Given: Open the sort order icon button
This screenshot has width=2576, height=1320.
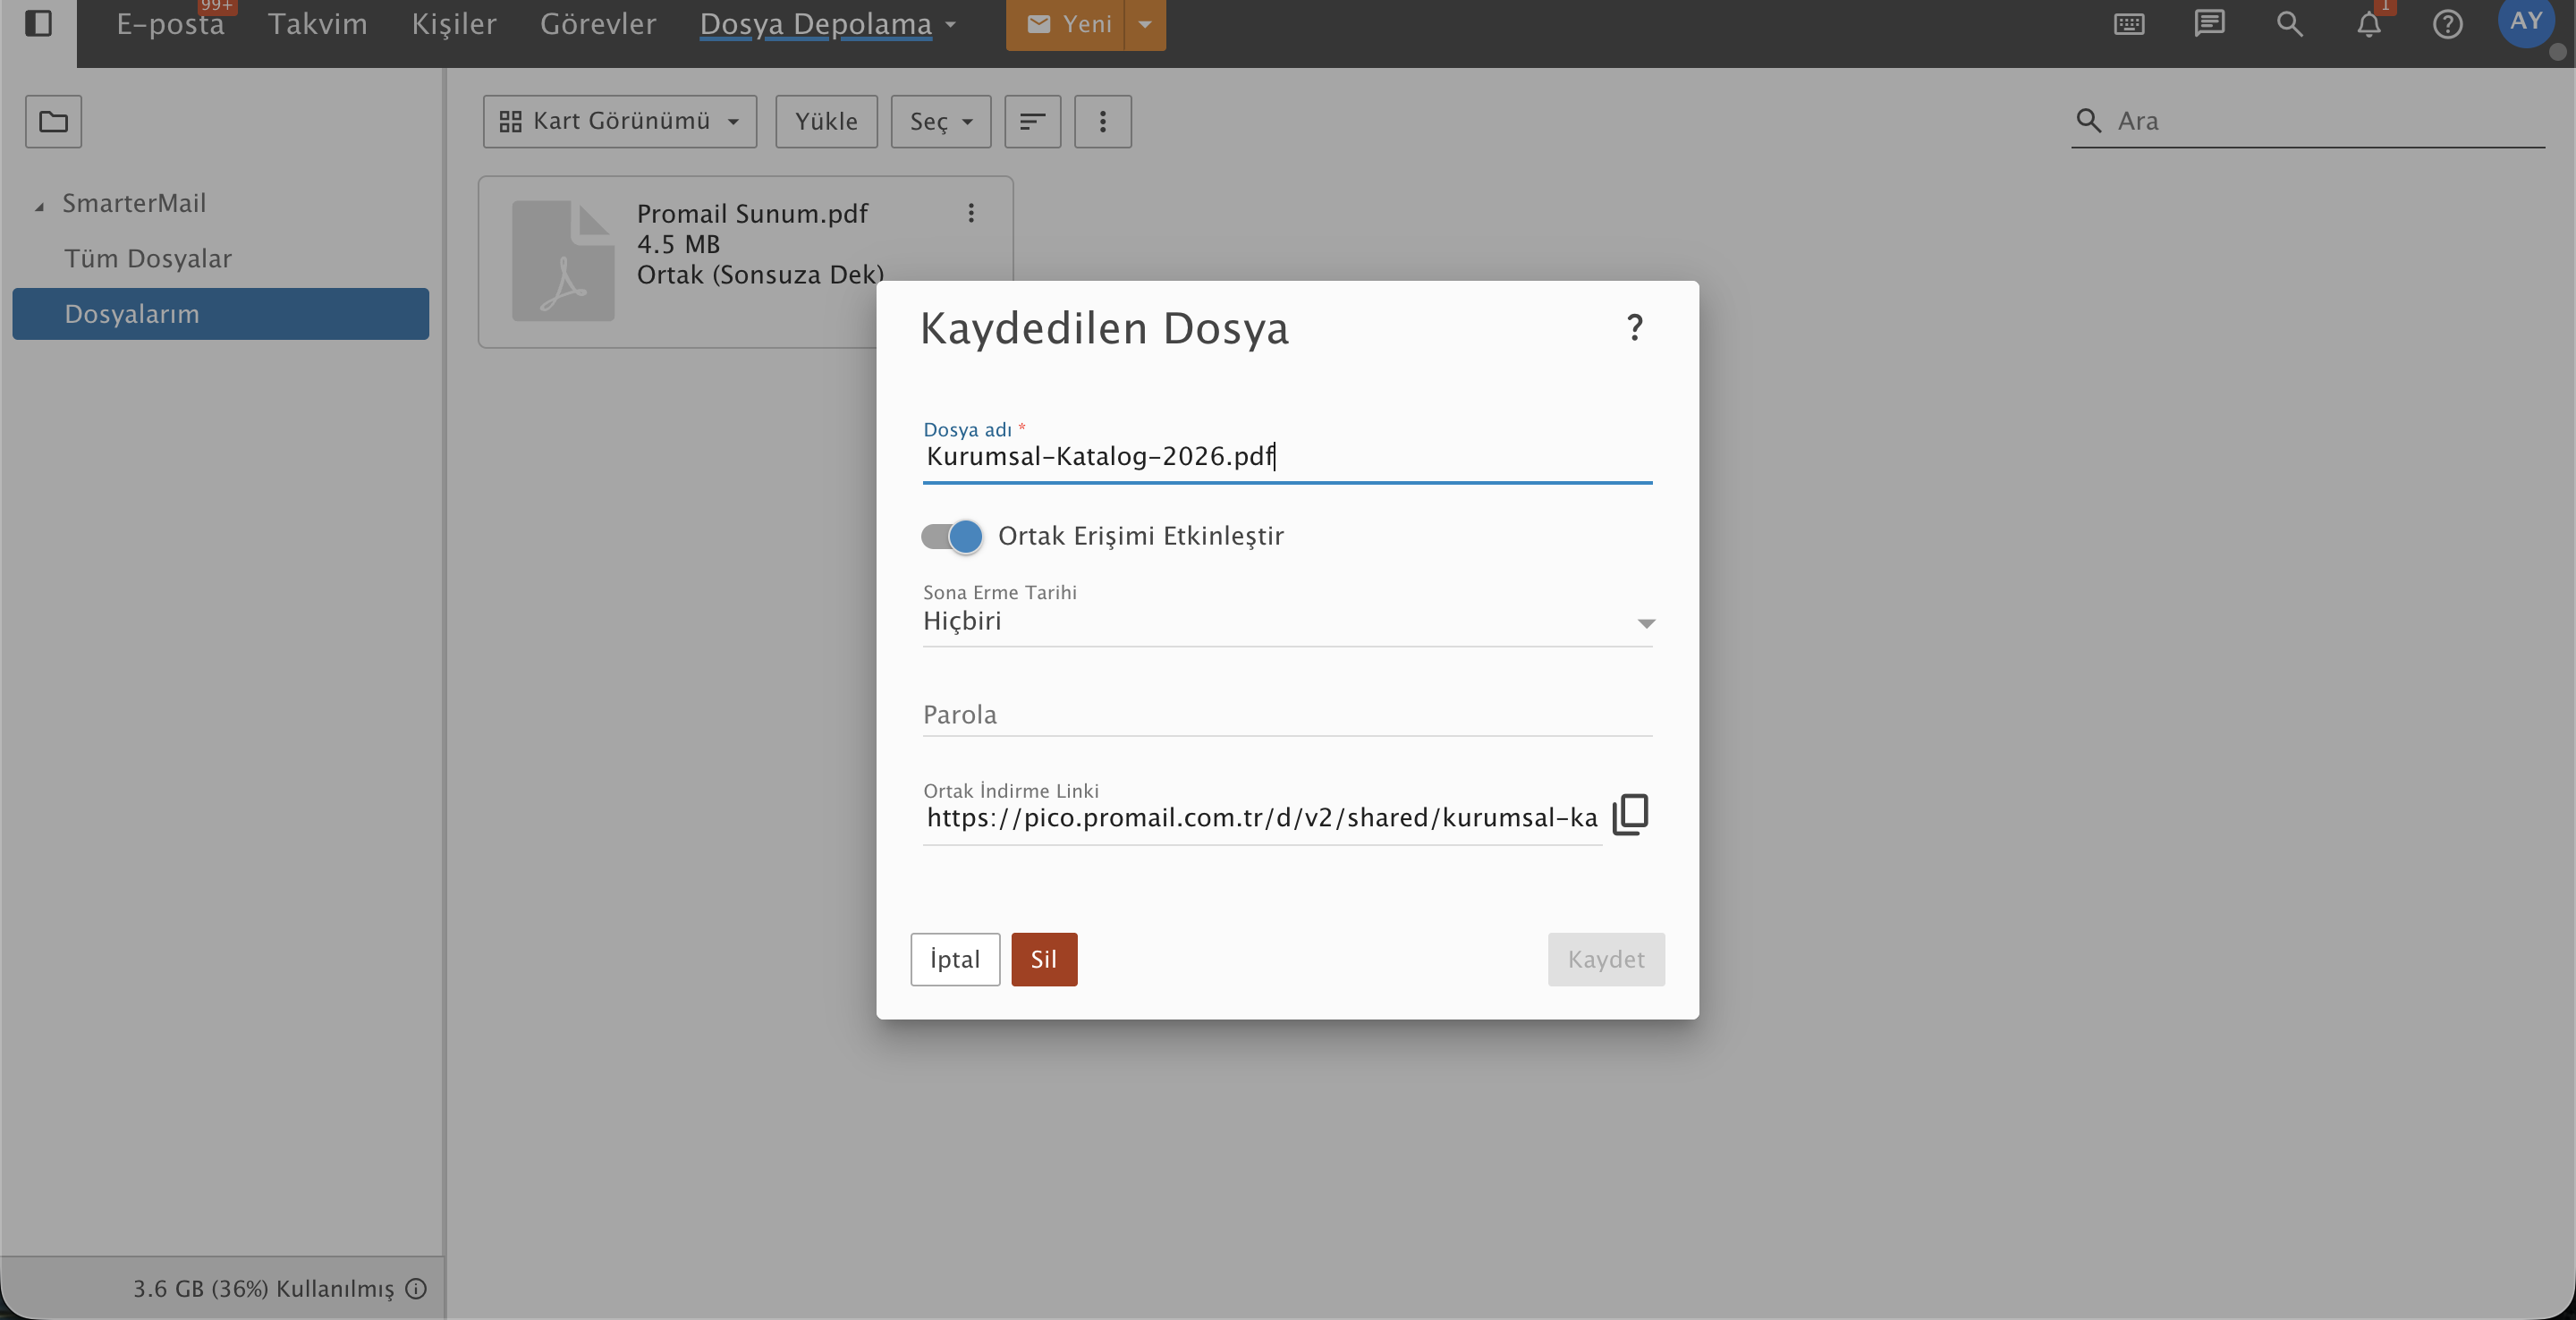Looking at the screenshot, I should point(1032,122).
